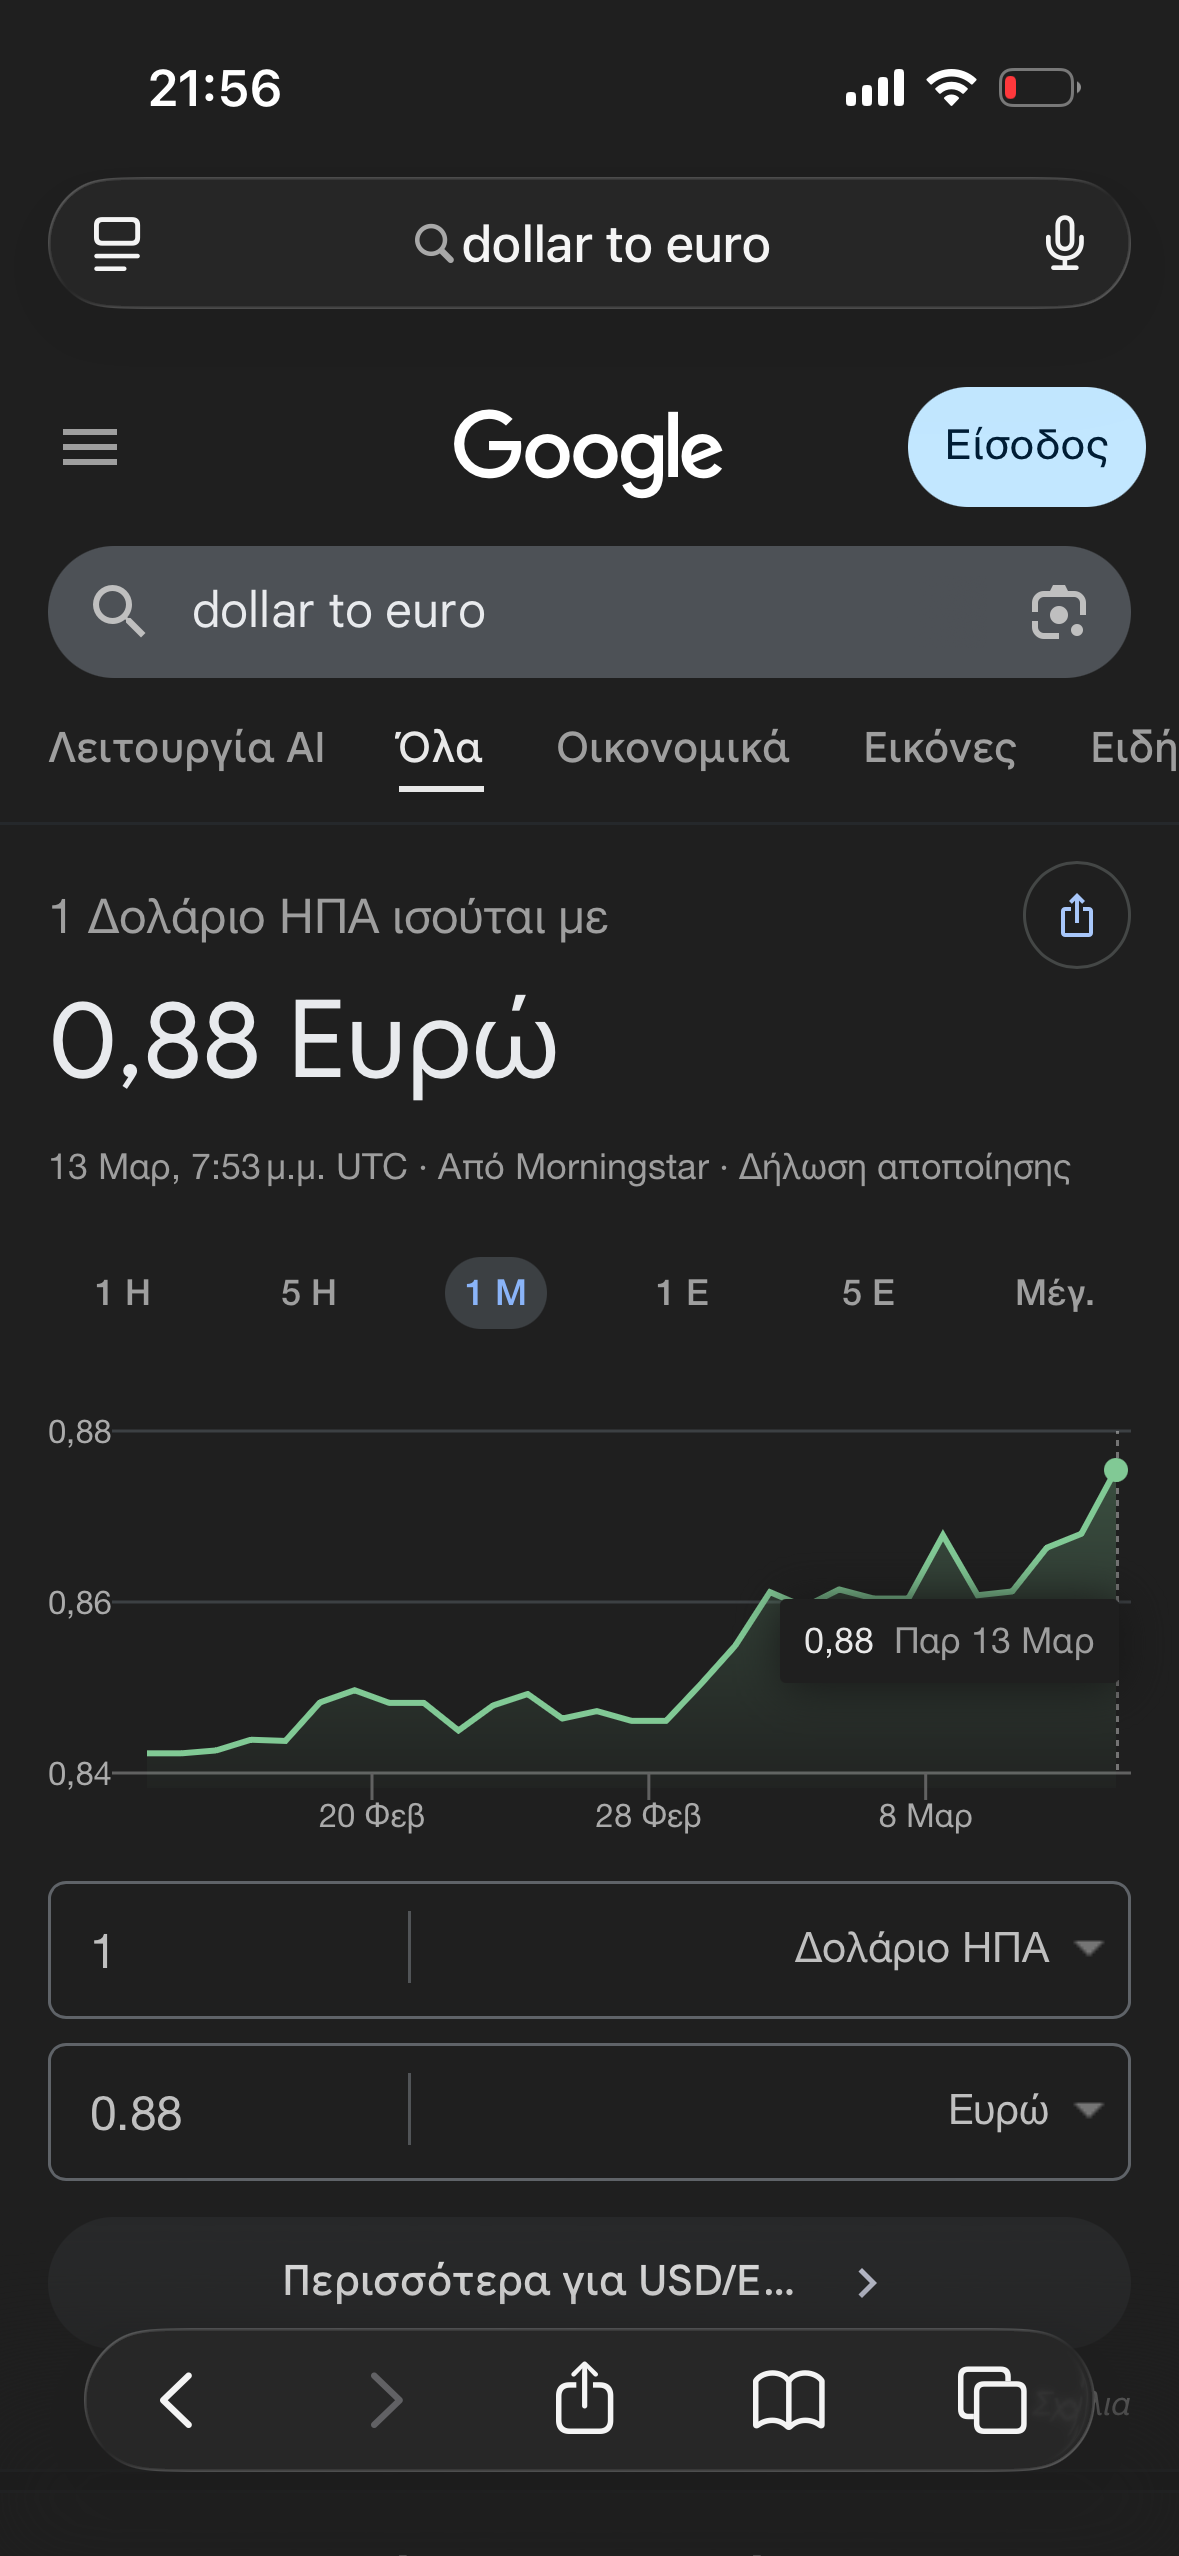
Task: Open the page reader menu icon
Action: 116,244
